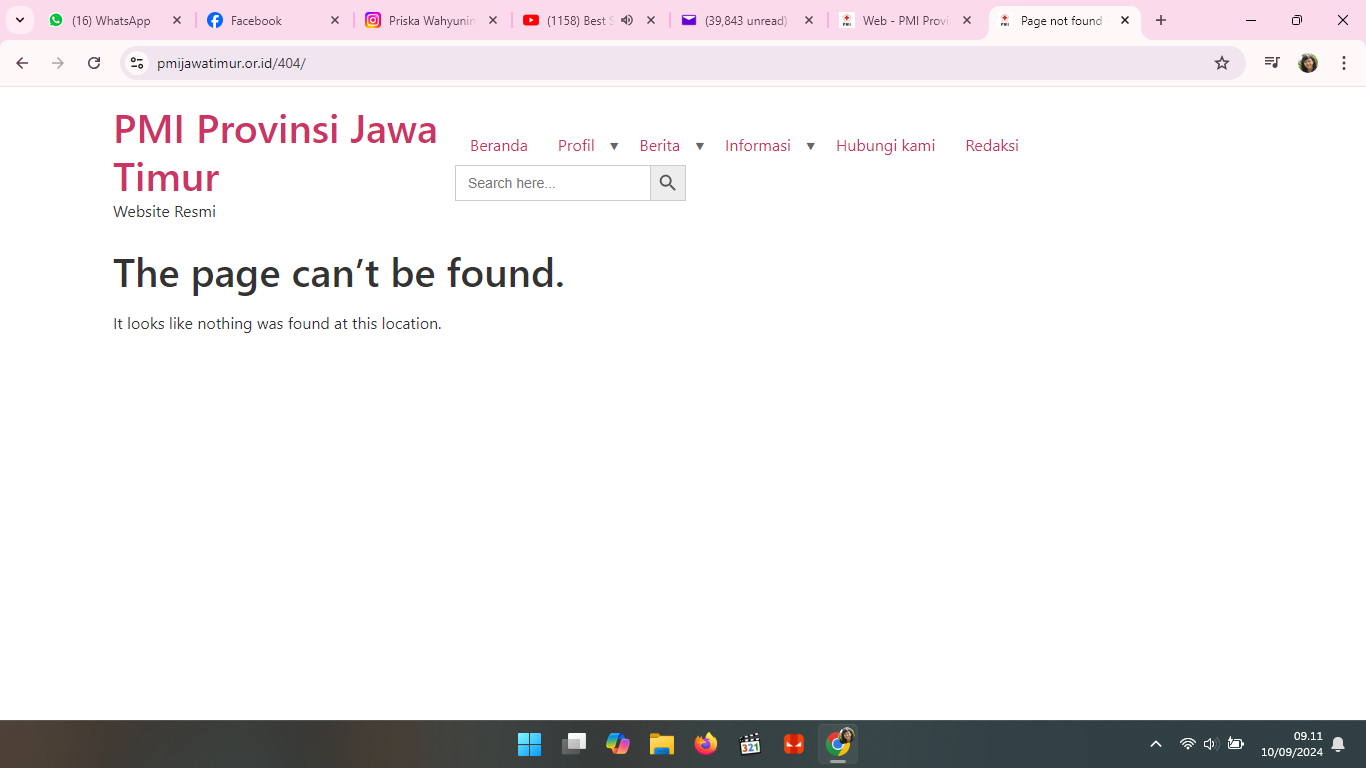Open File Explorer from the taskbar
The width and height of the screenshot is (1366, 768).
point(661,744)
